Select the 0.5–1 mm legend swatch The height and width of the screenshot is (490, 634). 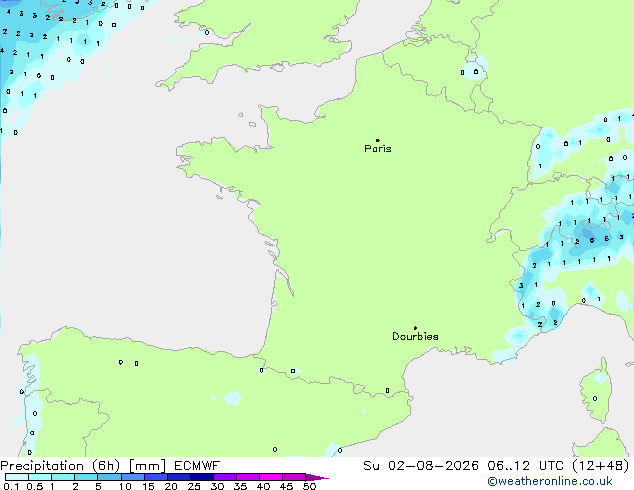point(40,477)
